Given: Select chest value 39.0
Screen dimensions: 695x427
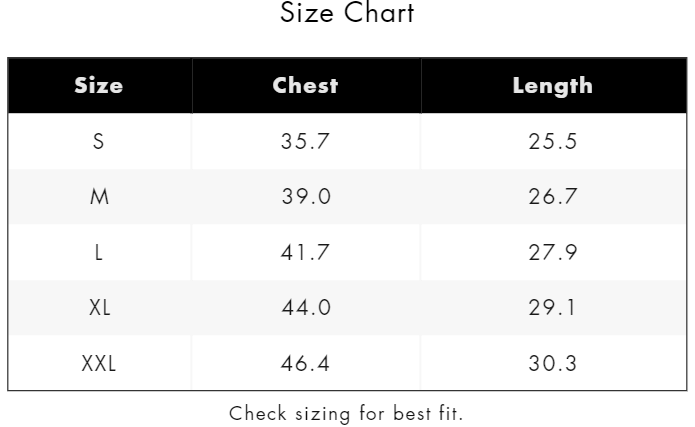Looking at the screenshot, I should pyautogui.click(x=306, y=196).
